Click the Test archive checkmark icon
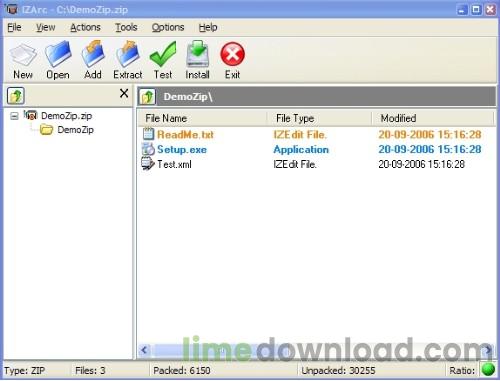The image size is (500, 381). (163, 54)
